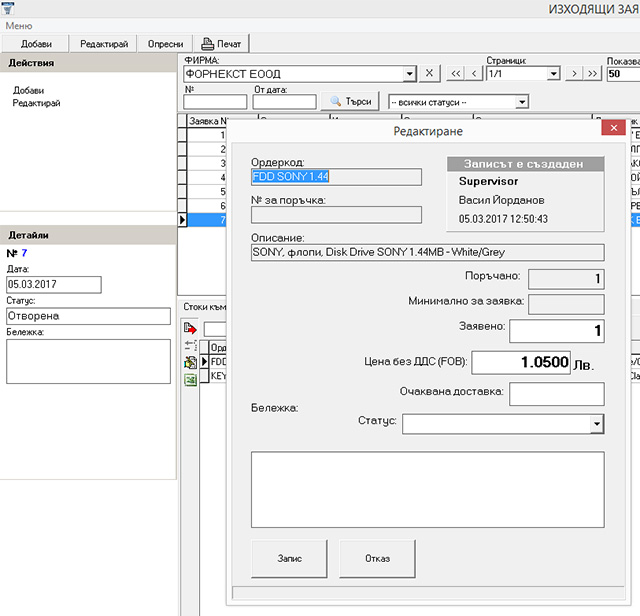This screenshot has height=616, width=640.
Task: Click the goods filter input beside red arrow icon
Action: coord(215,329)
